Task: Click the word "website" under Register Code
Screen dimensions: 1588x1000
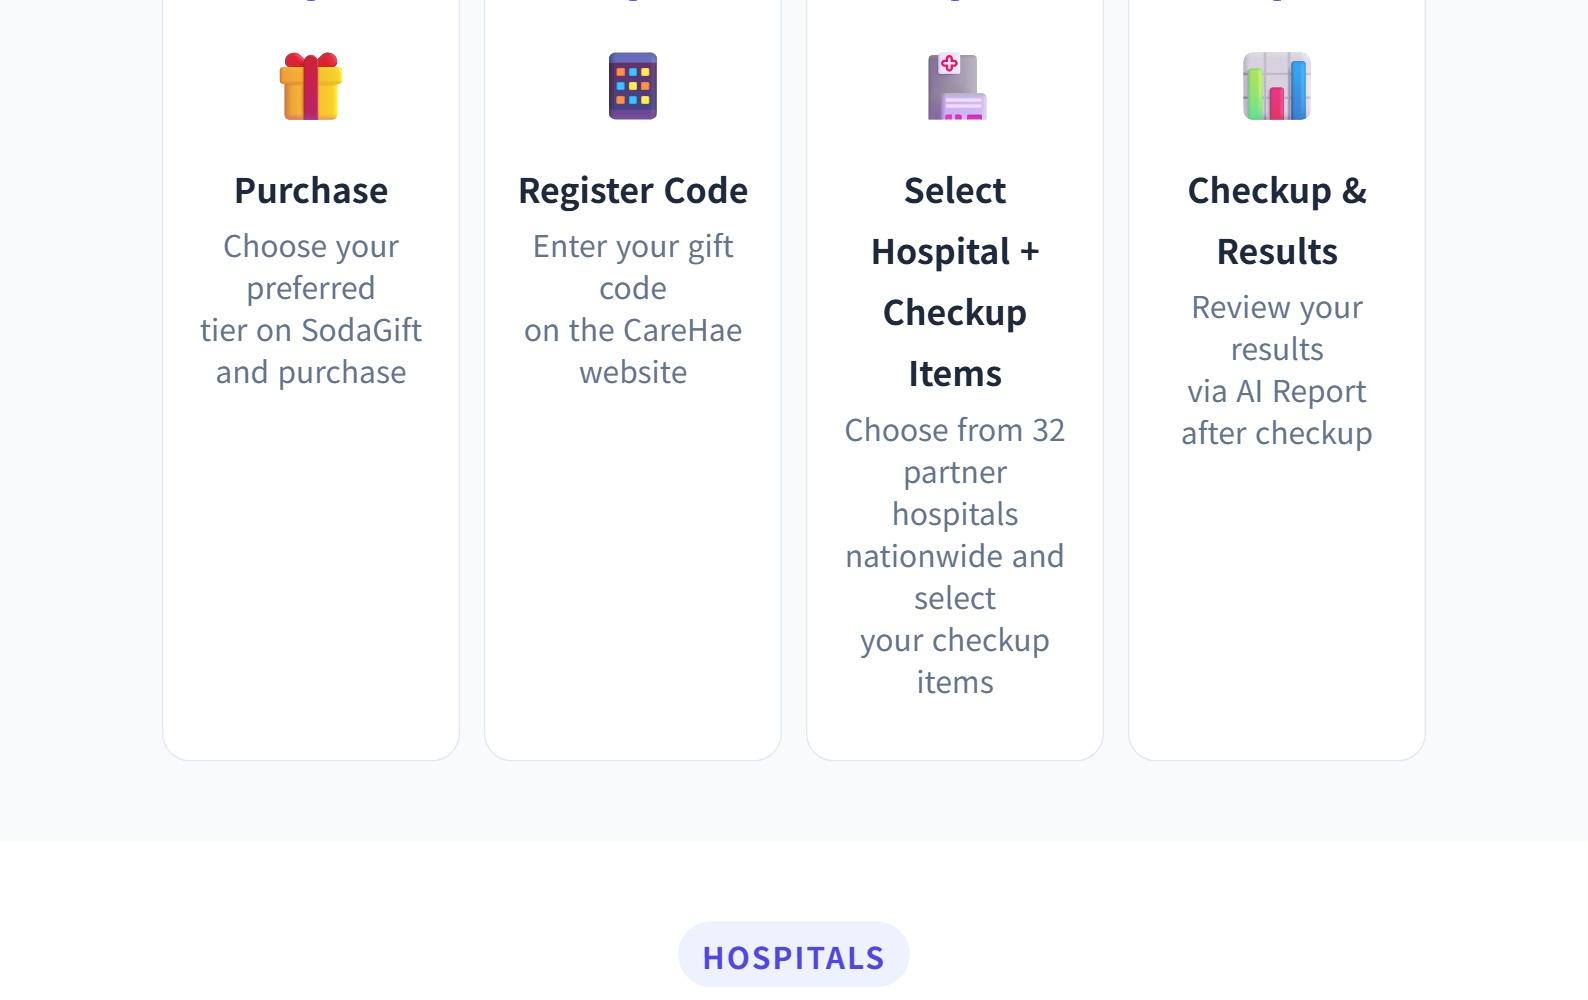Action: (633, 372)
